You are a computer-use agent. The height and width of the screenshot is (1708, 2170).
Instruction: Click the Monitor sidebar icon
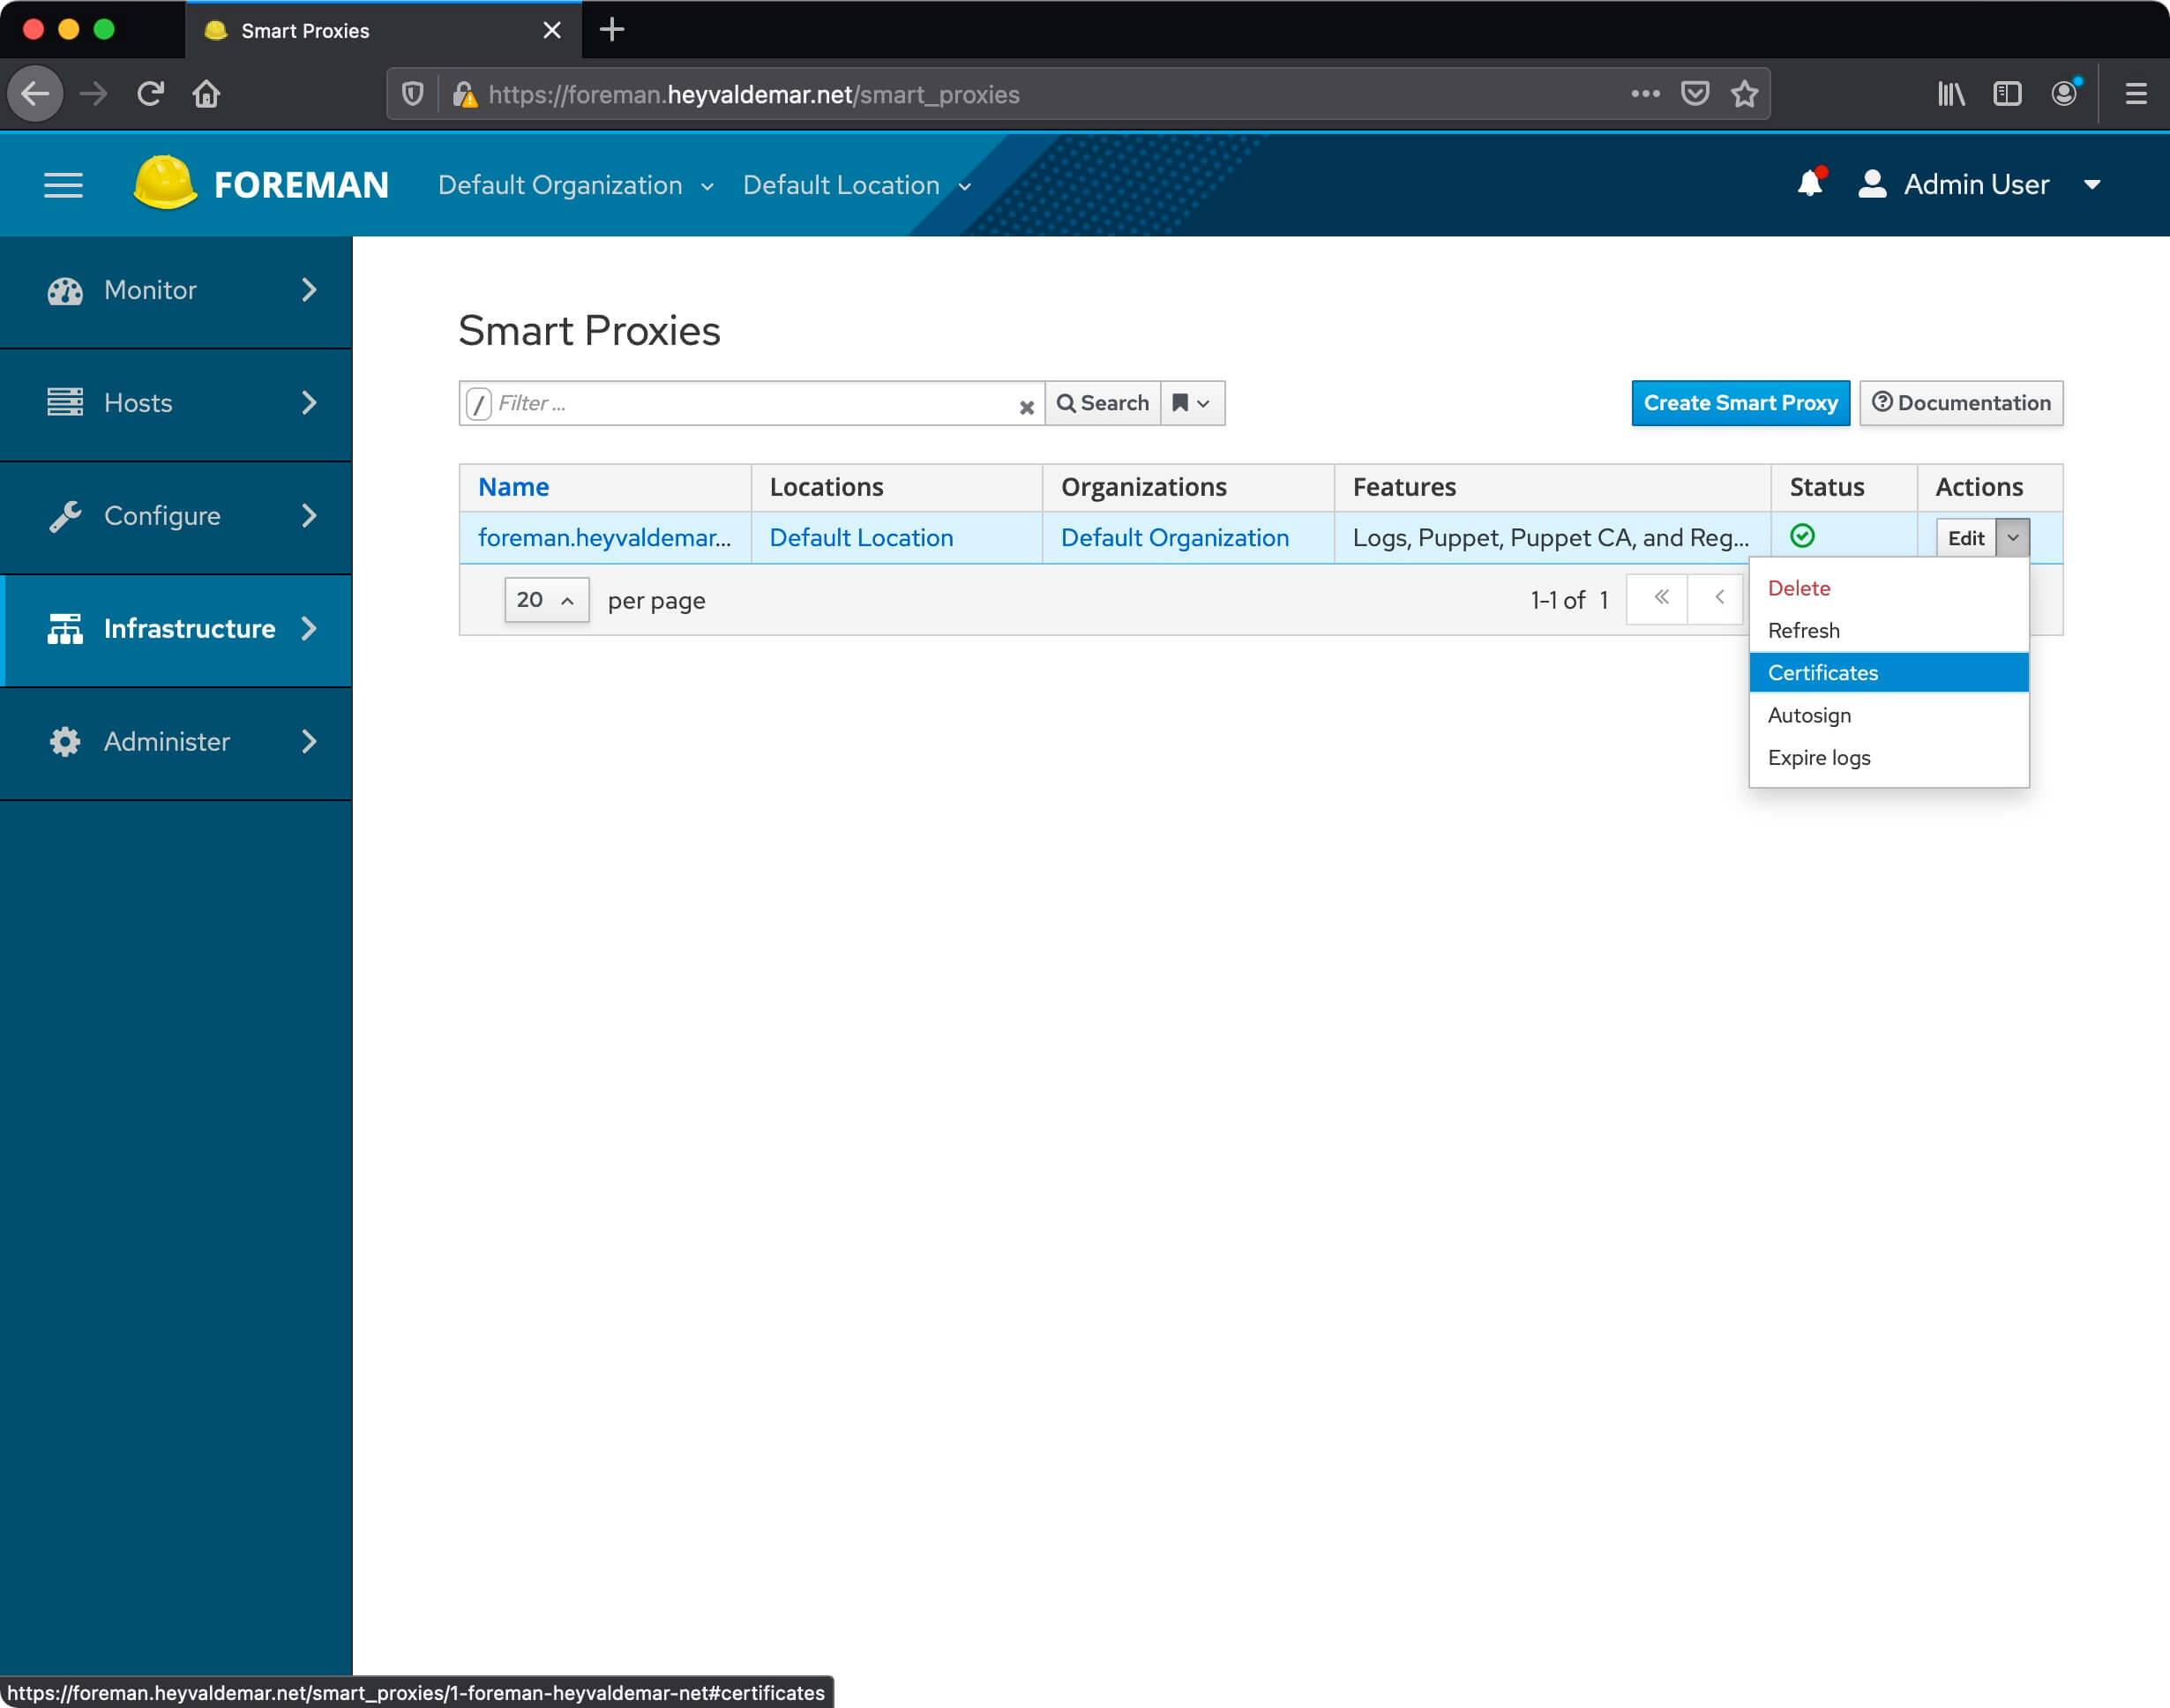point(65,290)
